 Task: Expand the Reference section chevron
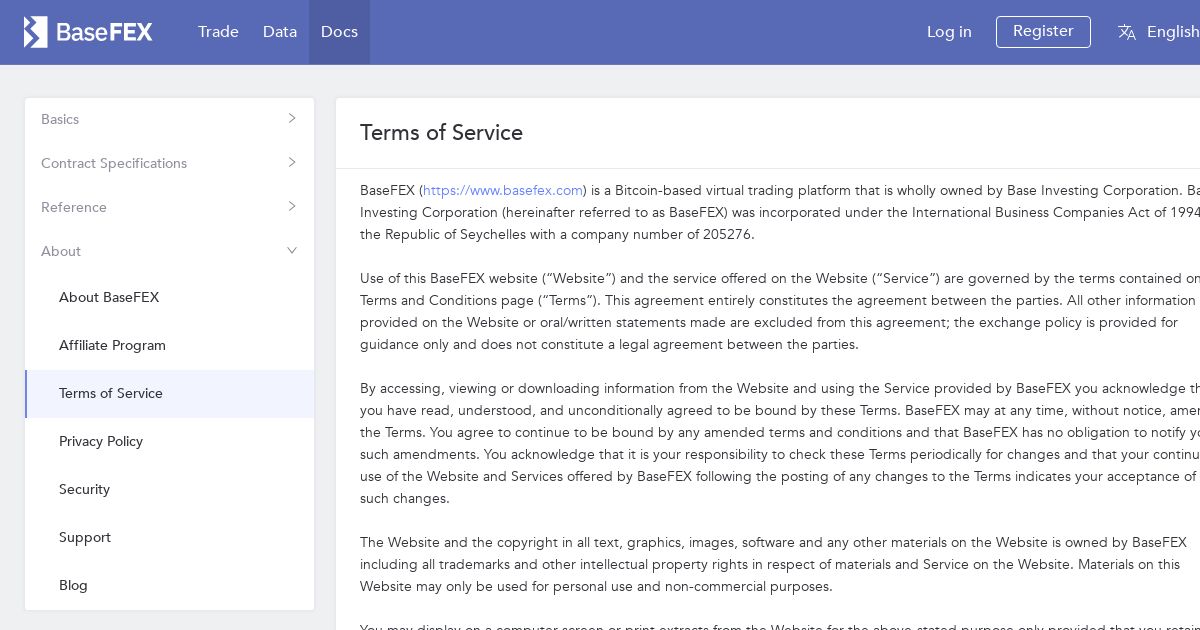coord(292,206)
